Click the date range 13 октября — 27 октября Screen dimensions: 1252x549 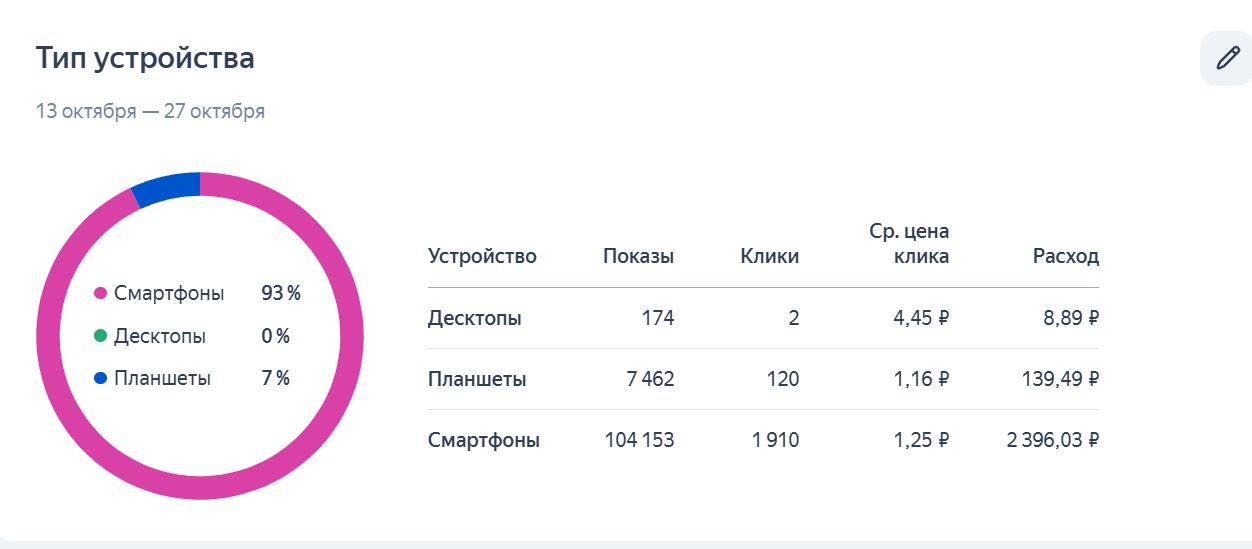(x=150, y=111)
